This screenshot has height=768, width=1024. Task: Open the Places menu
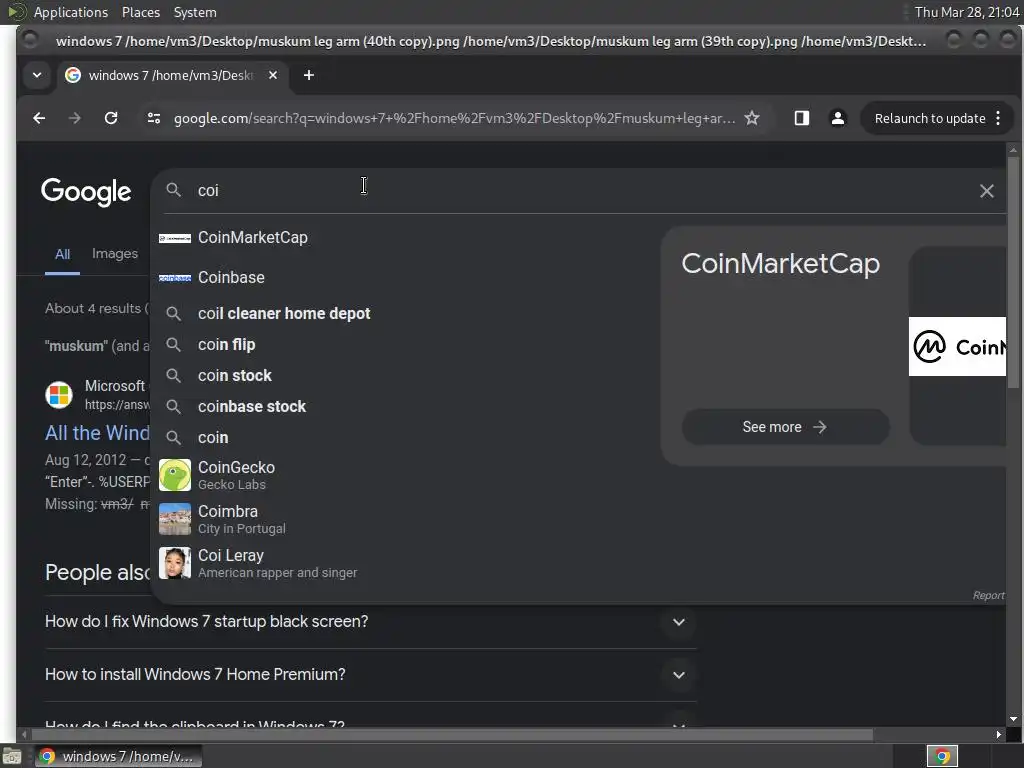140,12
